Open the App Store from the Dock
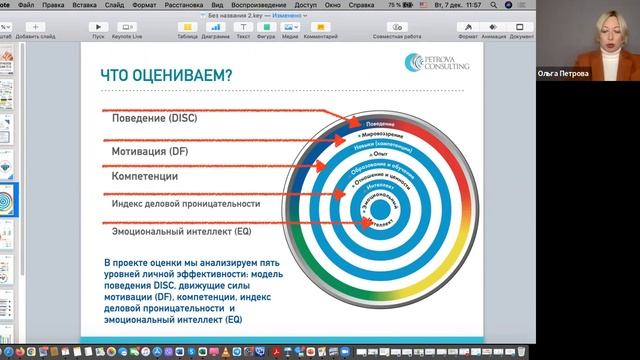 coord(157,352)
